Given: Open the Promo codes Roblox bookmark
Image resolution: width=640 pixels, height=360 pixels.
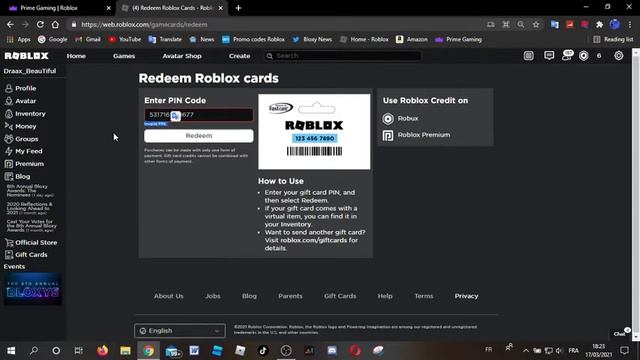Looking at the screenshot, I should coord(253,40).
